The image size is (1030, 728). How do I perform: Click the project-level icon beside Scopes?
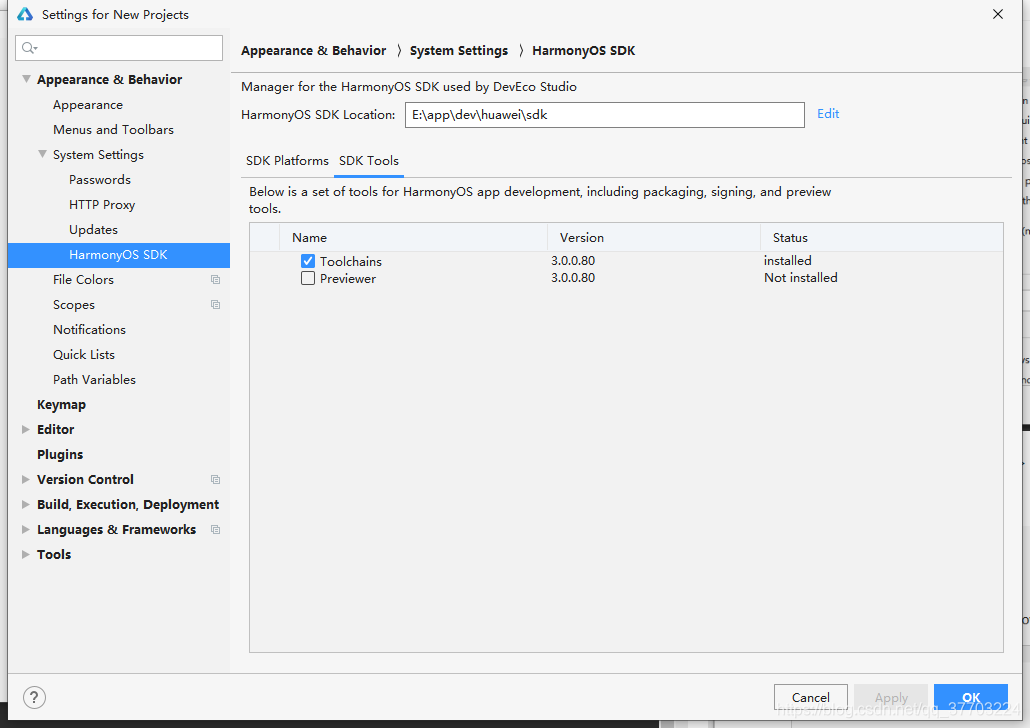[x=215, y=305]
